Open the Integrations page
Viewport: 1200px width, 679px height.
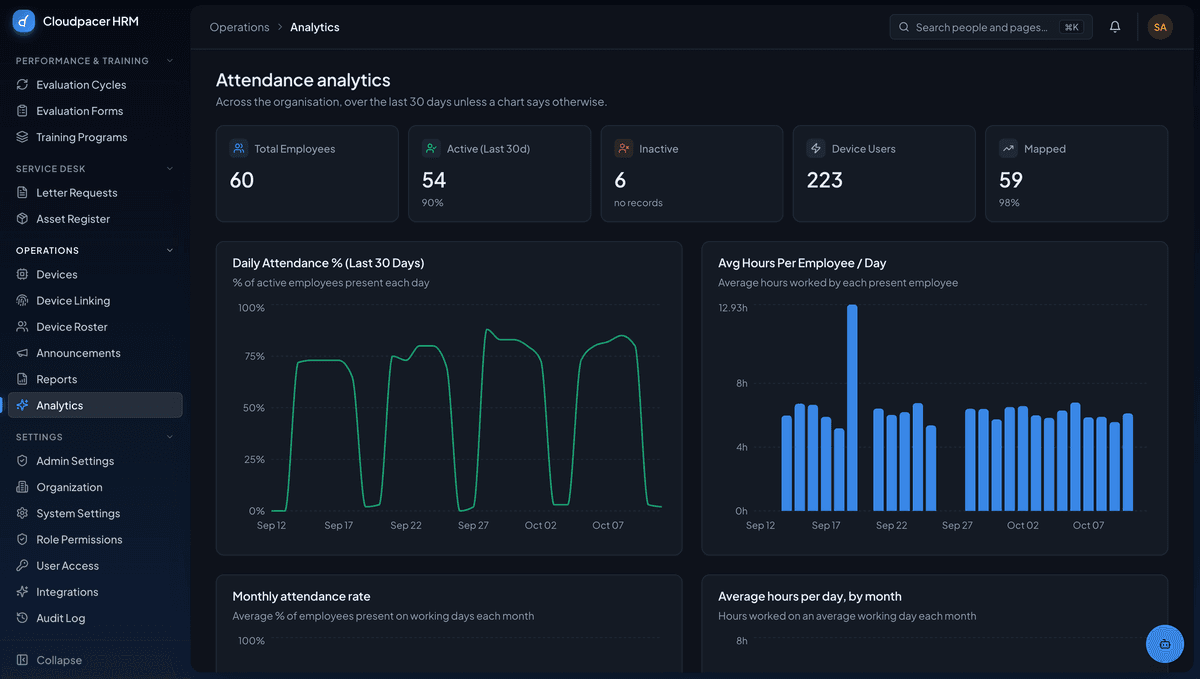click(95, 592)
